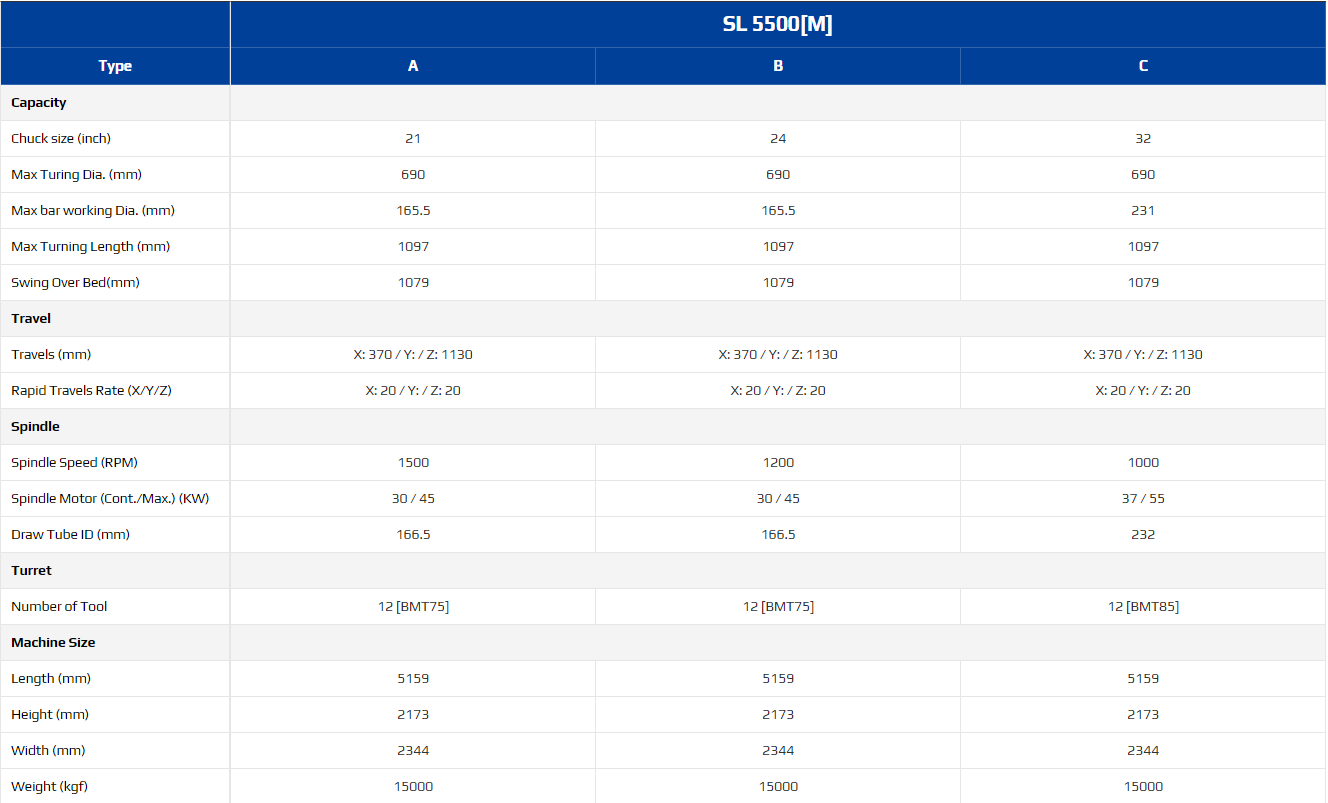Click the Travels (mm) row label
Viewport: 1328px width, 803px height.
[x=51, y=355]
